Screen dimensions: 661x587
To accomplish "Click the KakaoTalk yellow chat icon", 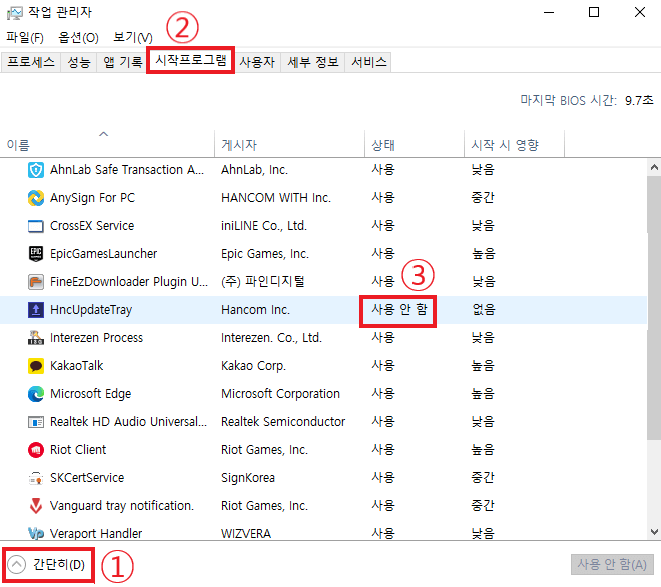I will [x=36, y=366].
